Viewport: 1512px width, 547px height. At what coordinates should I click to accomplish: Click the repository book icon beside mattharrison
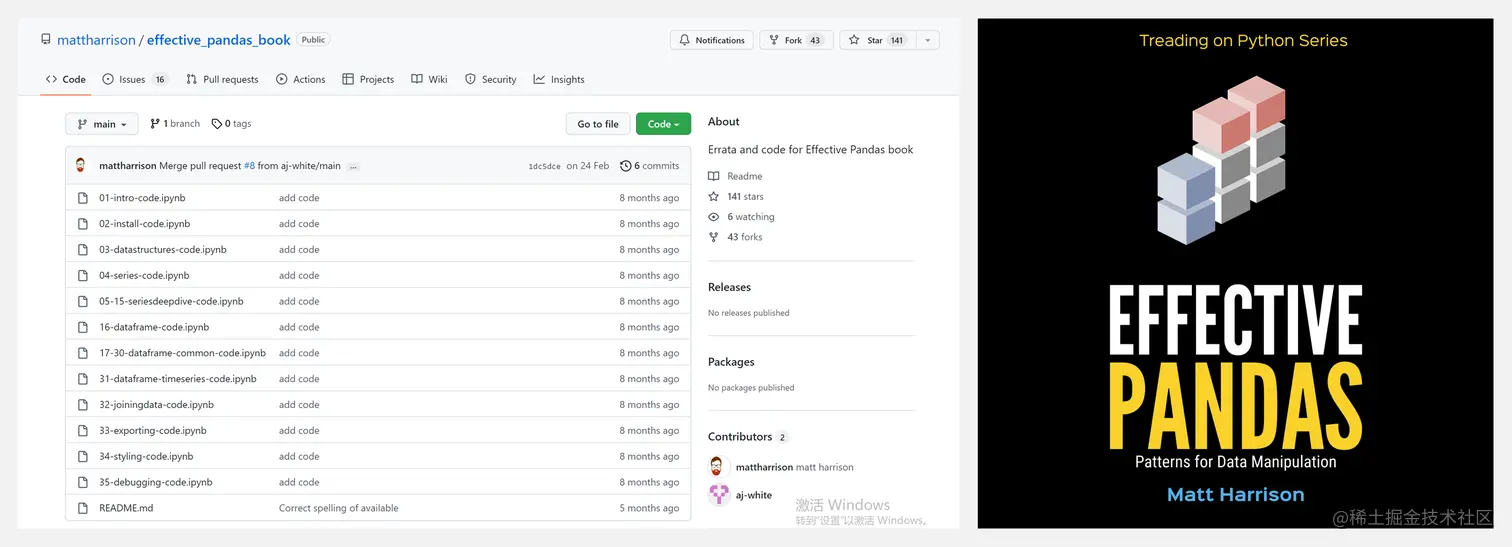pyautogui.click(x=45, y=40)
